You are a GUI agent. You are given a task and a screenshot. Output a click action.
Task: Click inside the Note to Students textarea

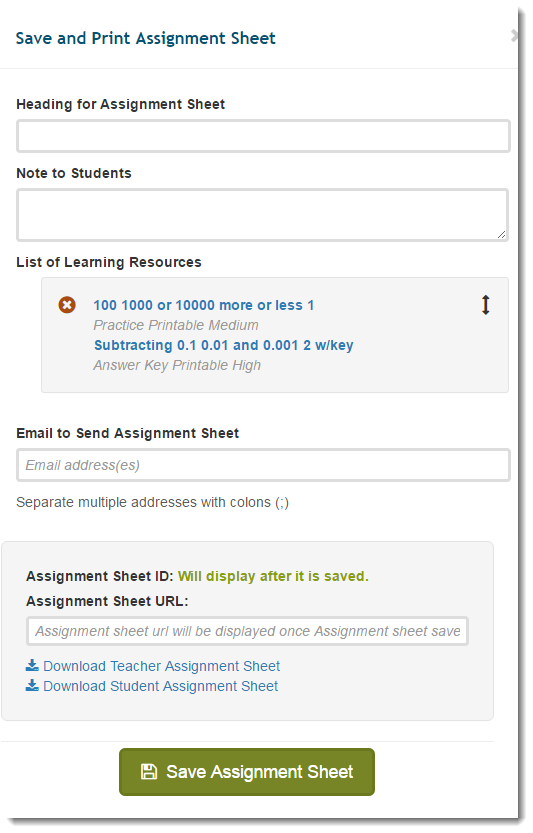pos(263,215)
